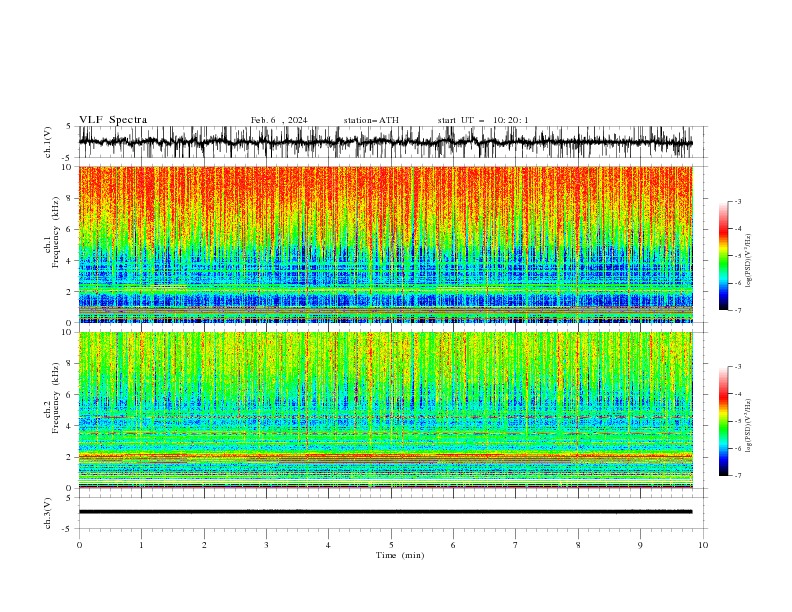Select the "Feb. 6, 2024" date label

click(279, 120)
